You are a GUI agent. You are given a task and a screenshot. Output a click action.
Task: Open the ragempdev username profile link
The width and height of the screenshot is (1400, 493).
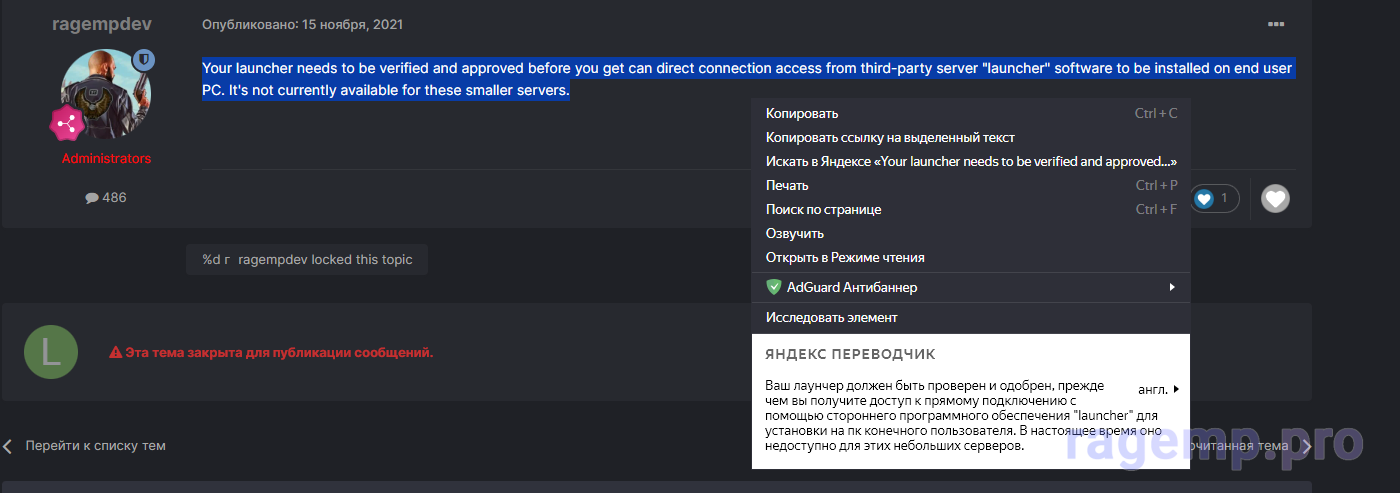tap(101, 23)
